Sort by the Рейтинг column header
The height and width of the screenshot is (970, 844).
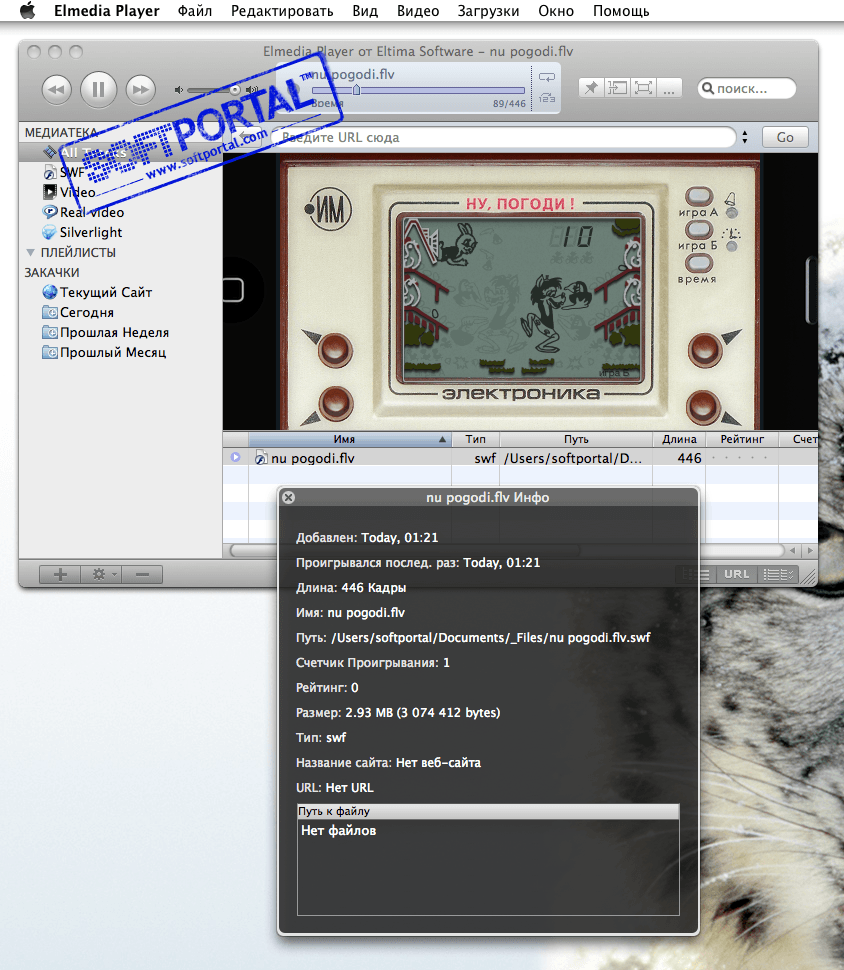click(742, 439)
